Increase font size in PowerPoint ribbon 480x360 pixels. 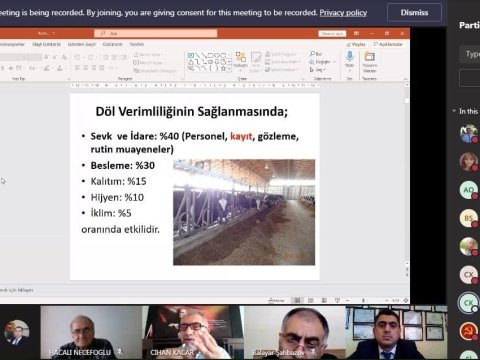coord(47,57)
